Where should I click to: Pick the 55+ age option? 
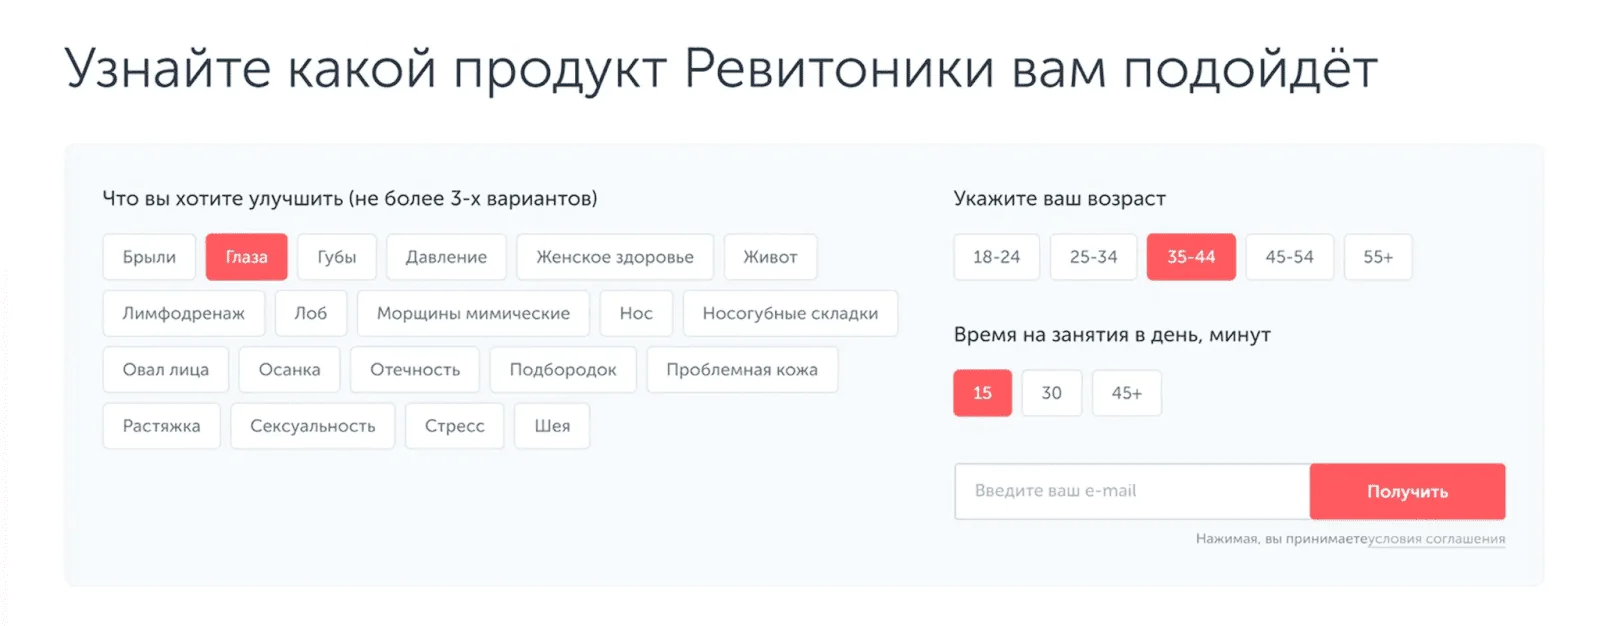click(1377, 257)
